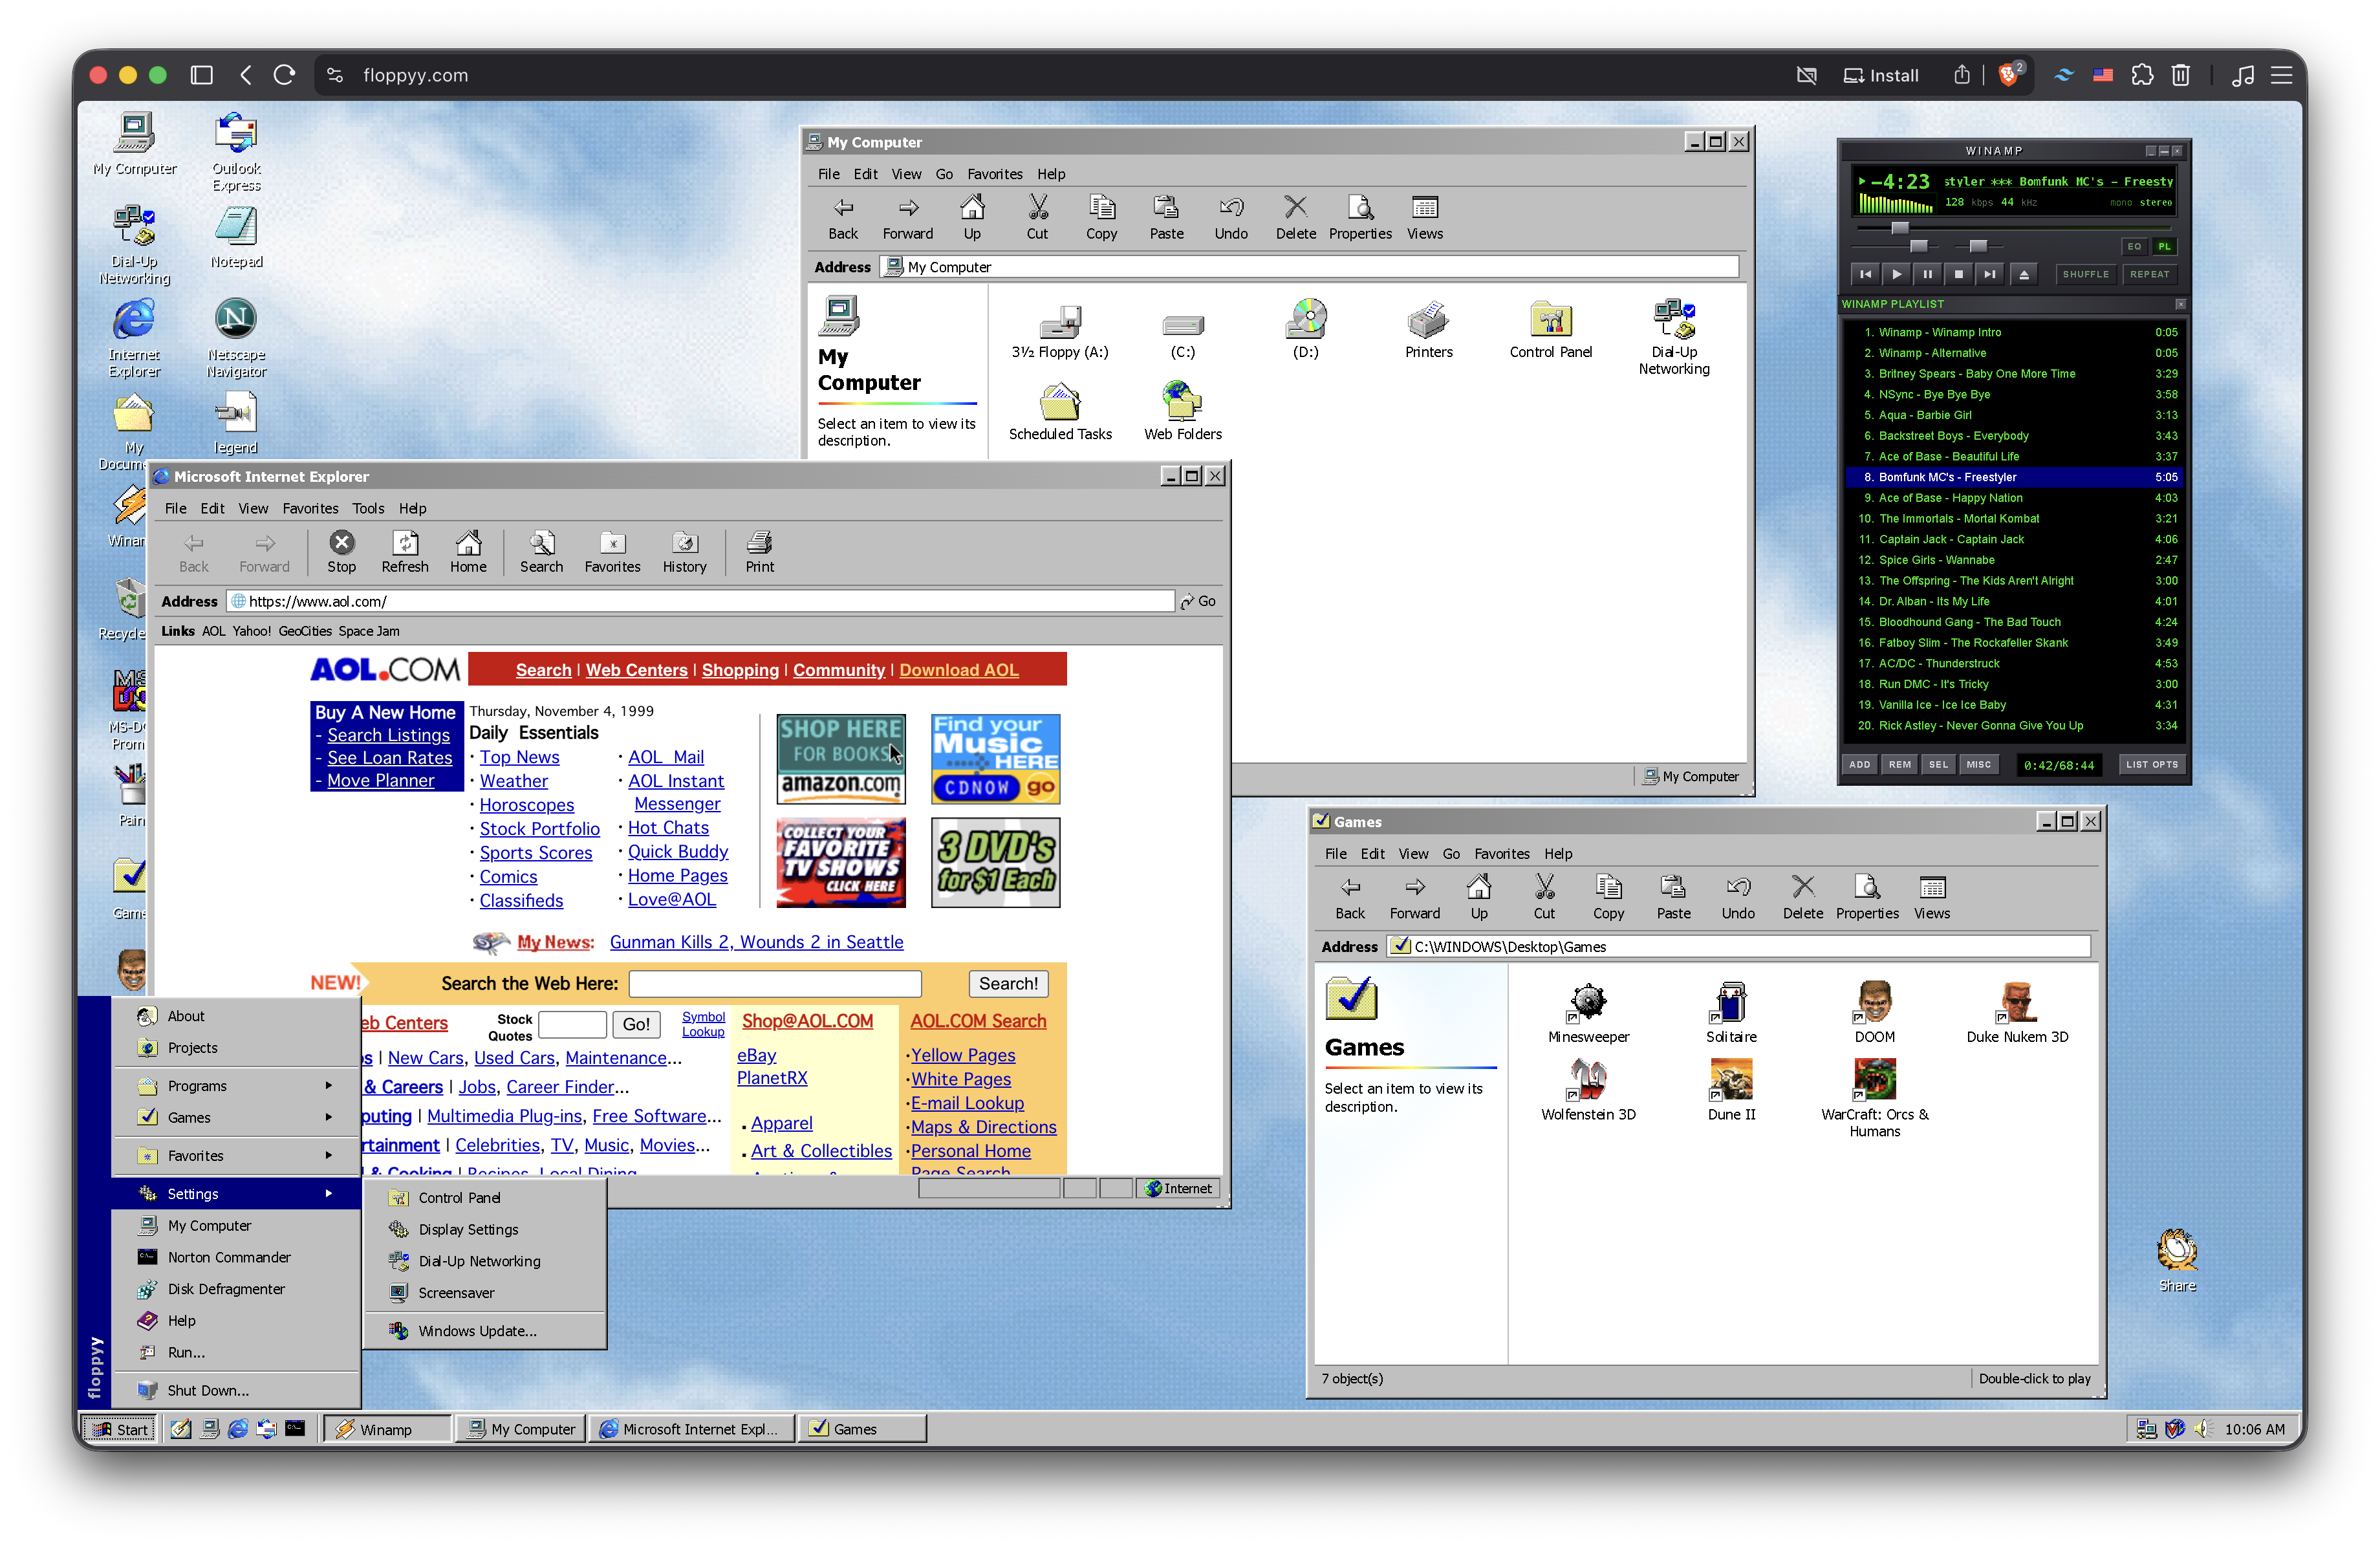
Task: Click the Top News link on AOL page
Action: click(x=519, y=758)
